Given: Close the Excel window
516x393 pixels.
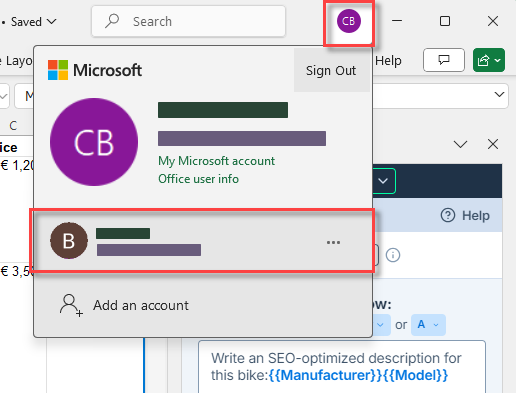Looking at the screenshot, I should [493, 21].
